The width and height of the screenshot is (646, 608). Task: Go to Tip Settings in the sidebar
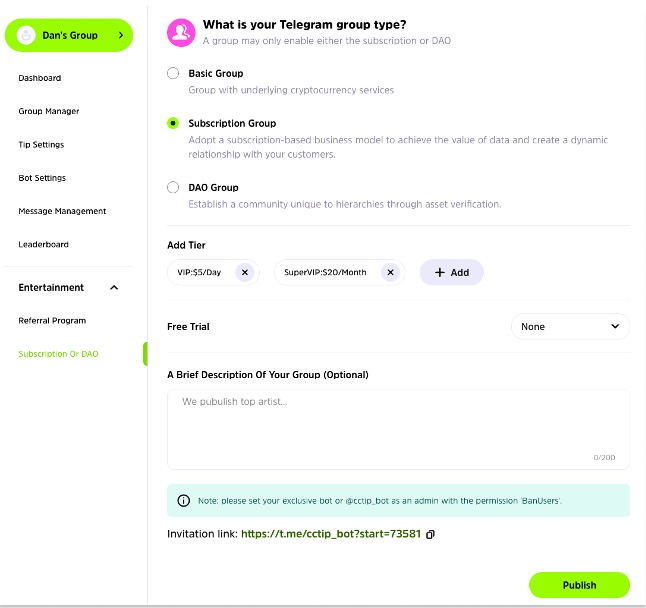point(41,145)
